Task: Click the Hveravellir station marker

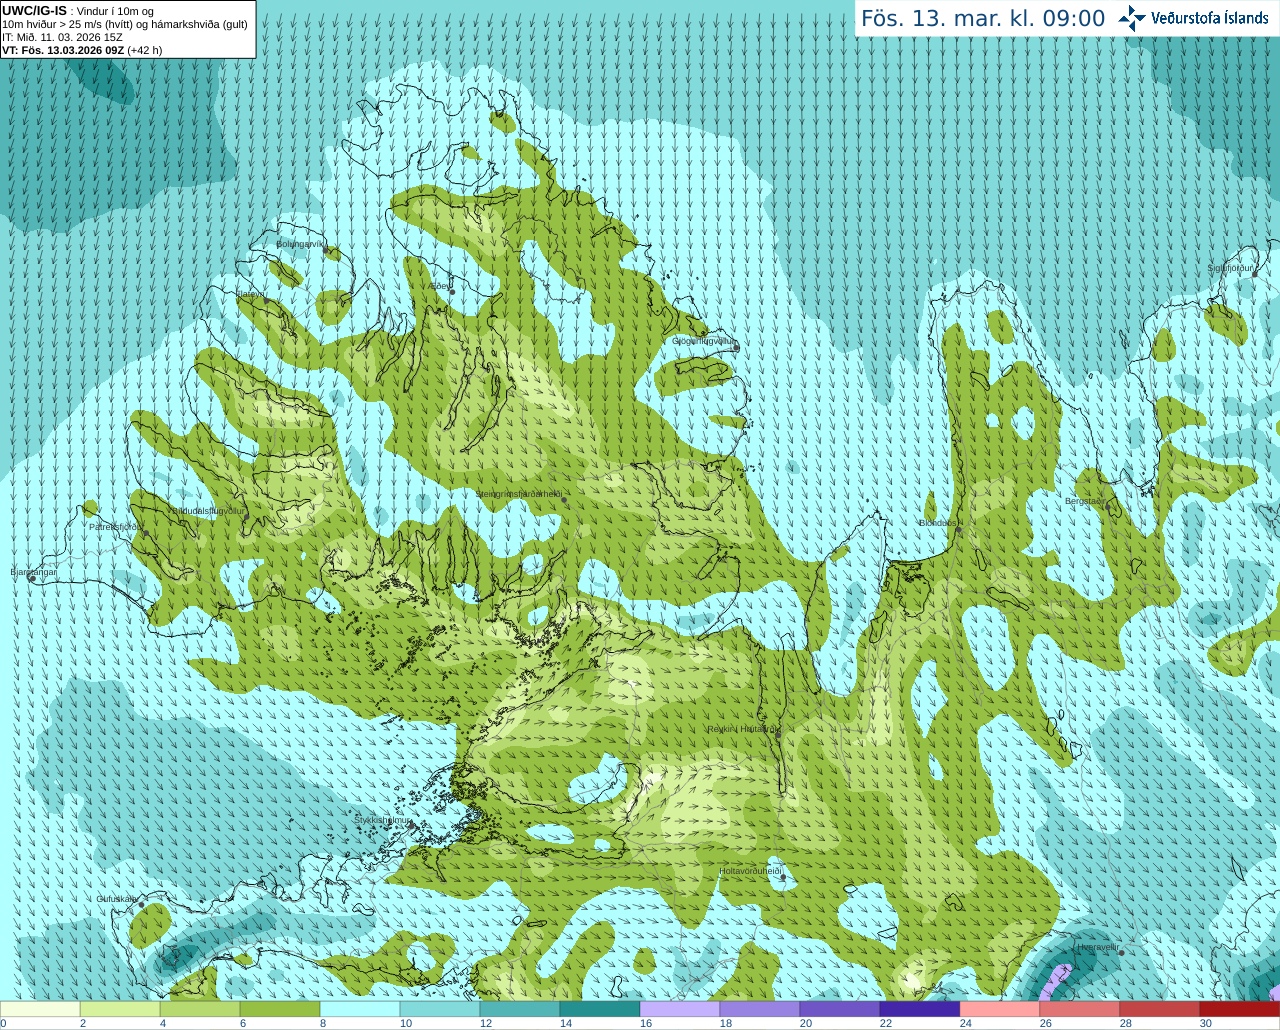Action: [x=1121, y=952]
